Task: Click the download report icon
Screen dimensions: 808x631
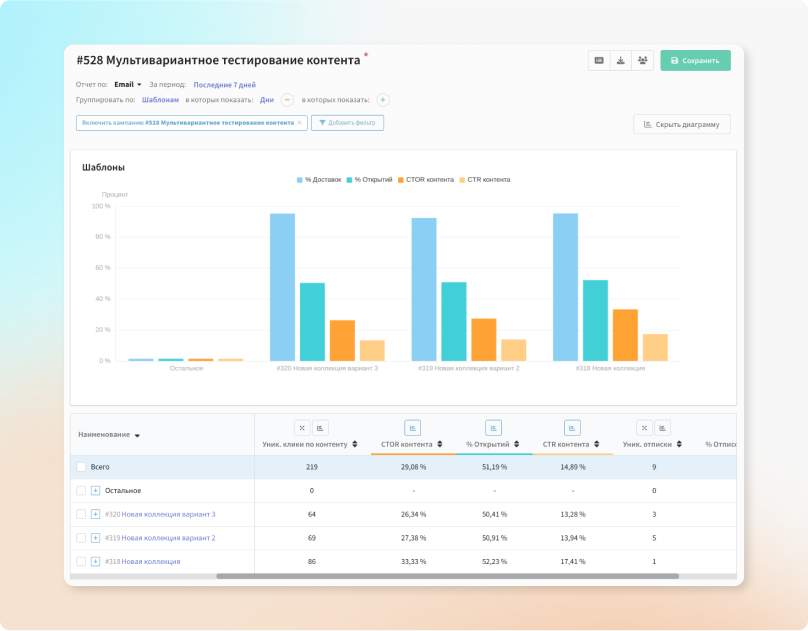Action: [620, 60]
